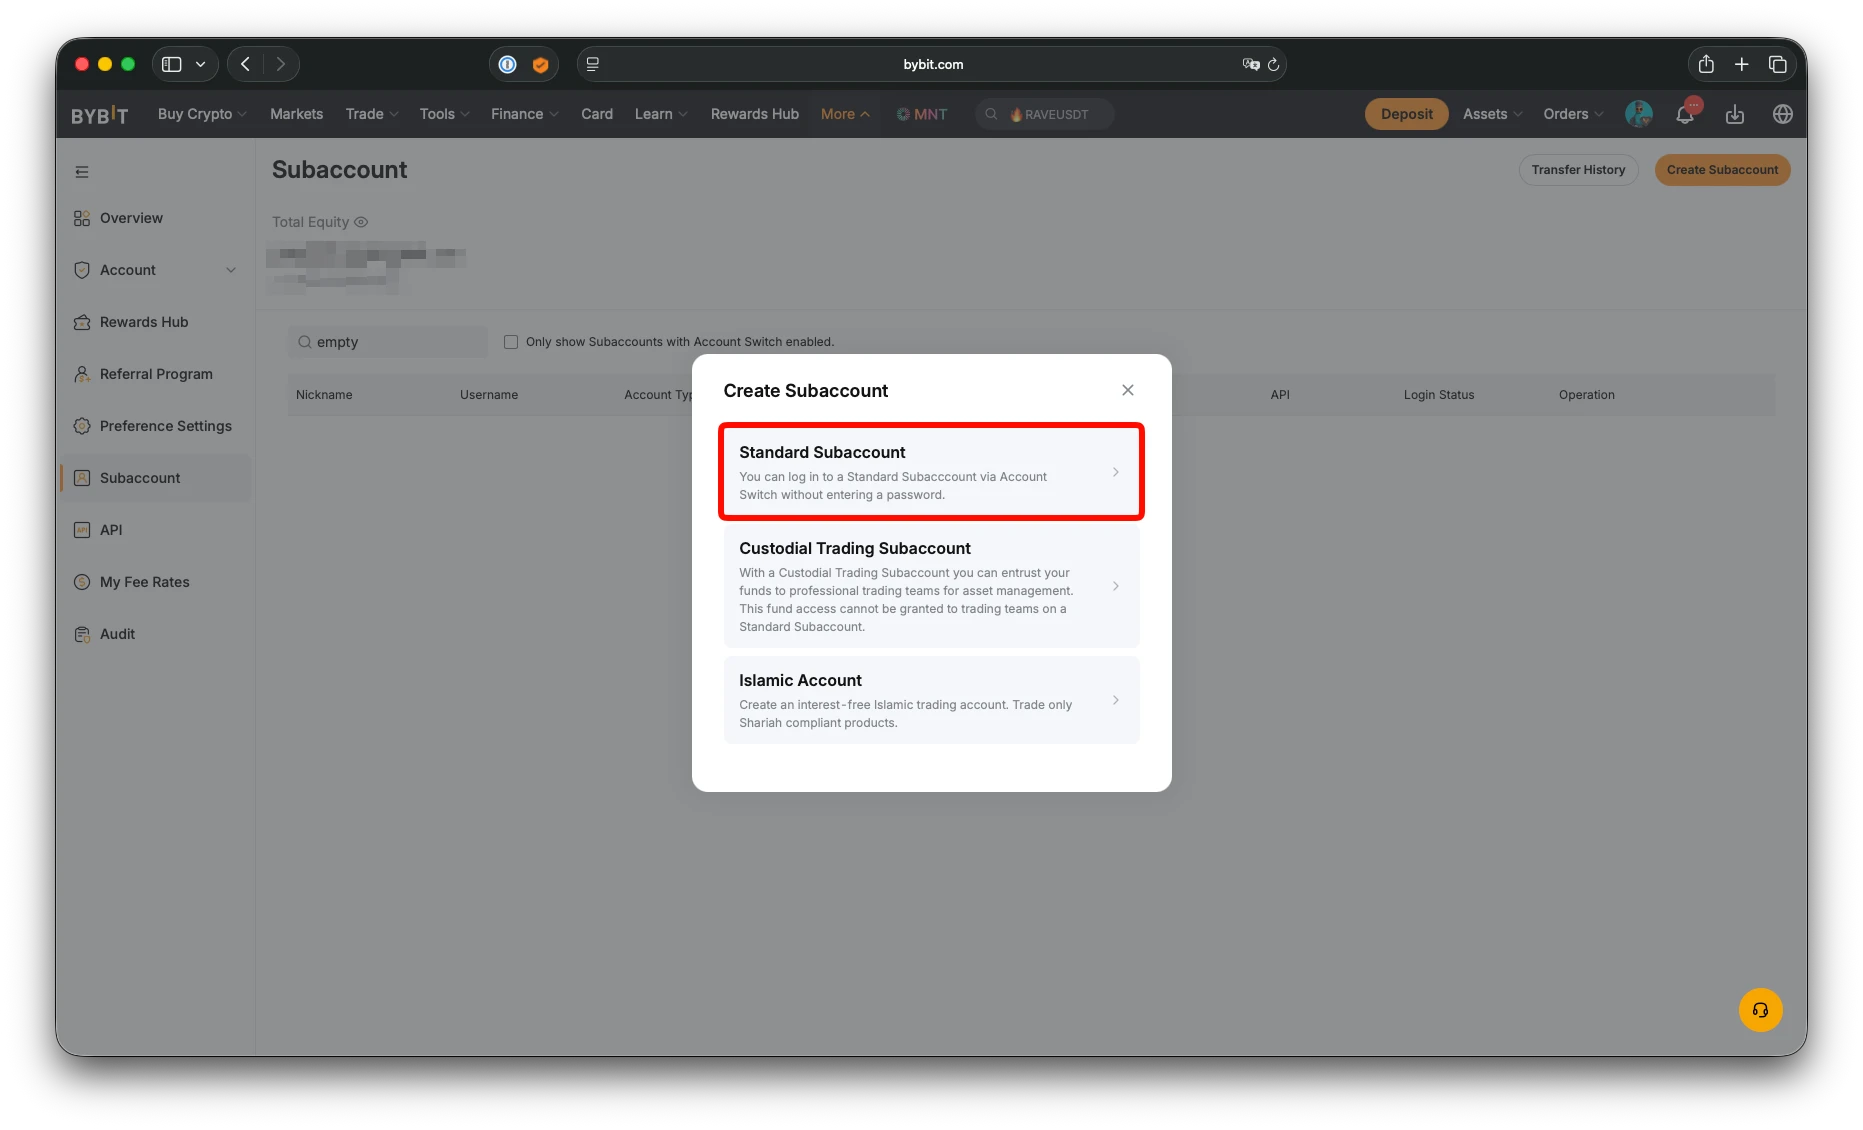
Task: Open the user profile avatar
Action: pos(1638,114)
